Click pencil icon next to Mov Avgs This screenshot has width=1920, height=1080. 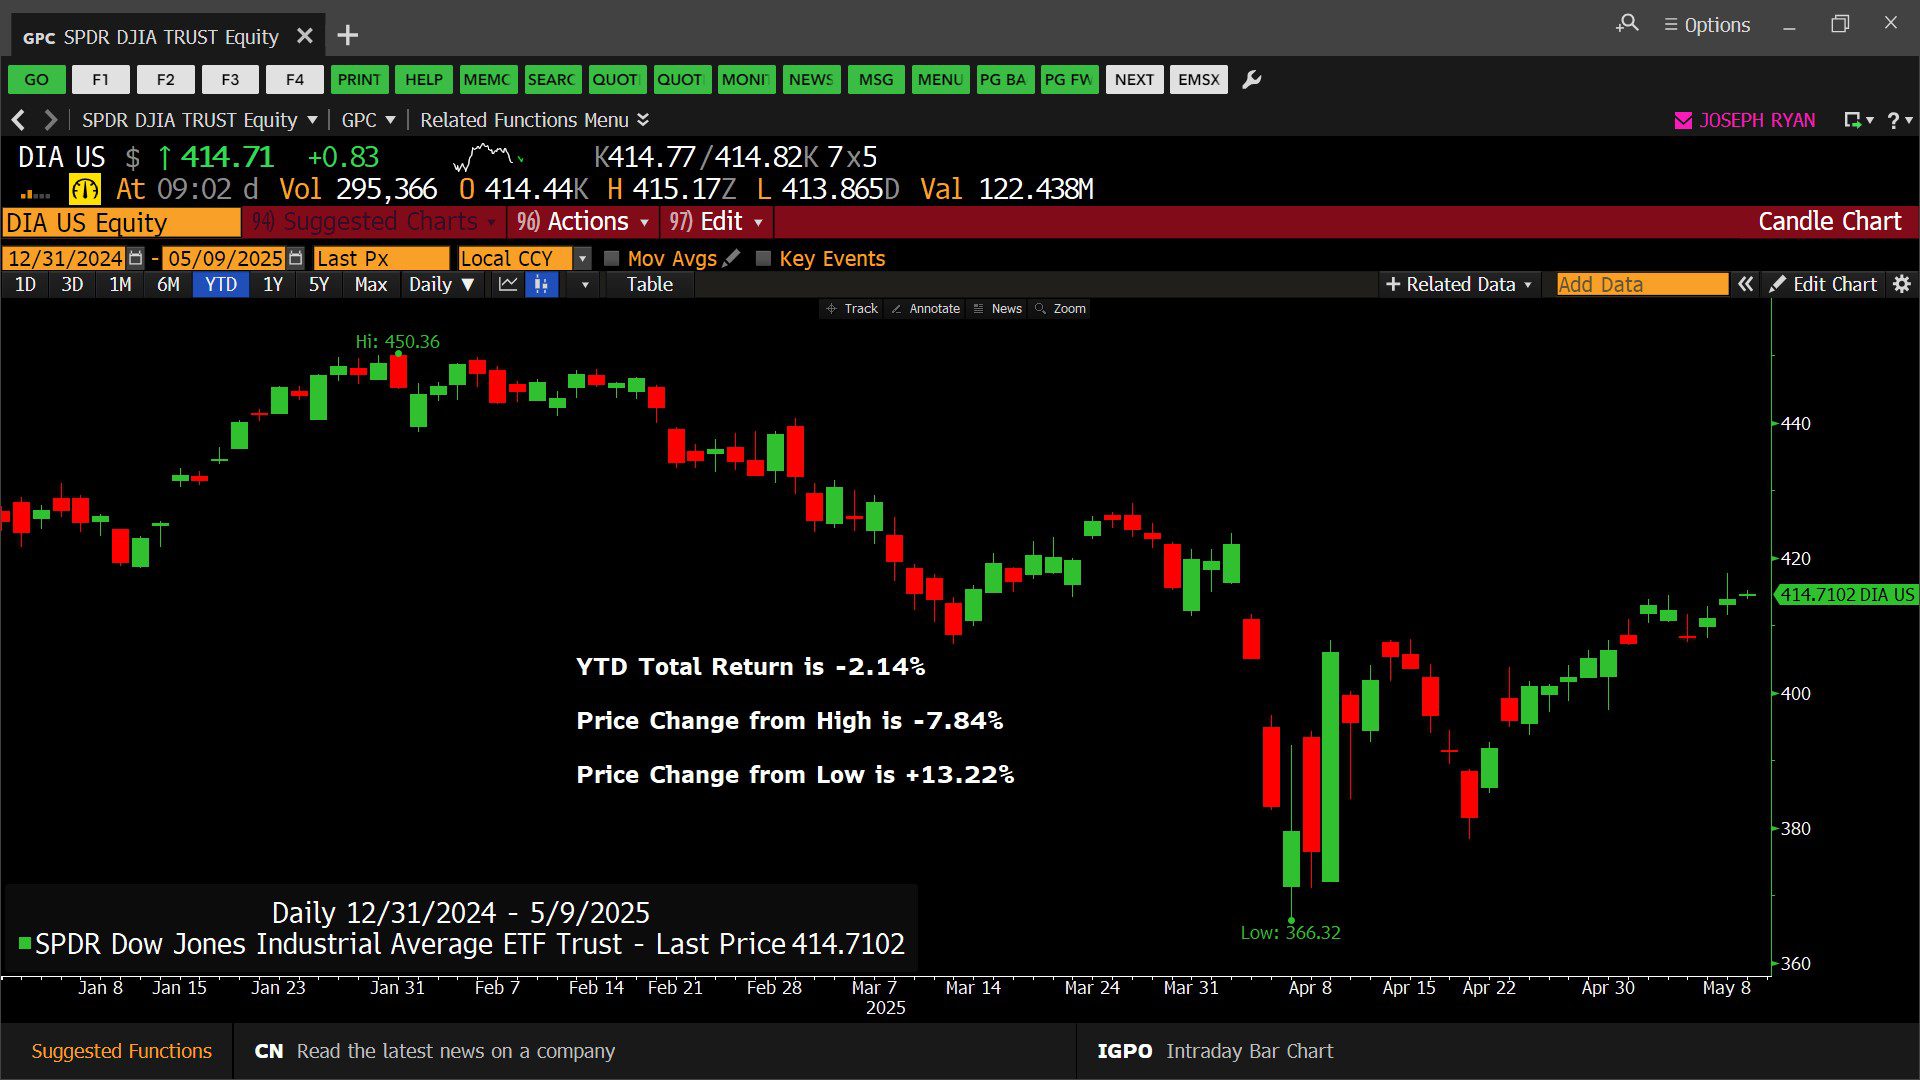732,258
